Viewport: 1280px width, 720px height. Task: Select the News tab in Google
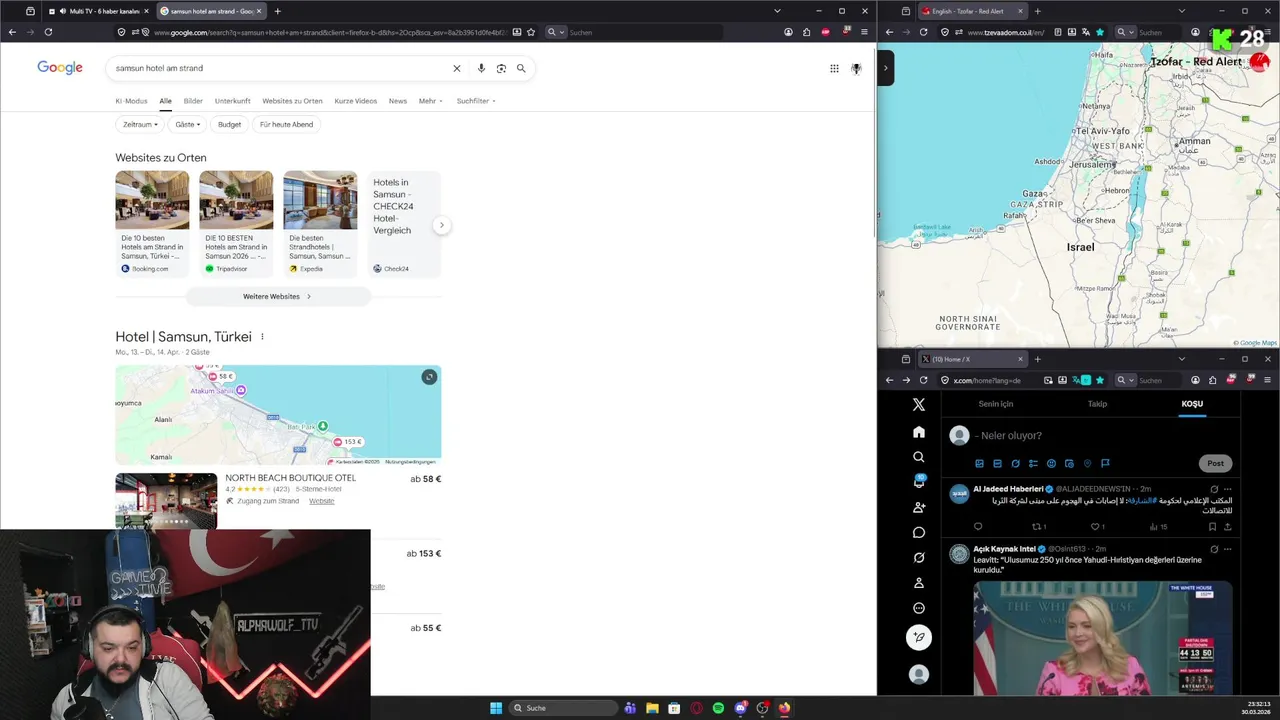point(398,101)
